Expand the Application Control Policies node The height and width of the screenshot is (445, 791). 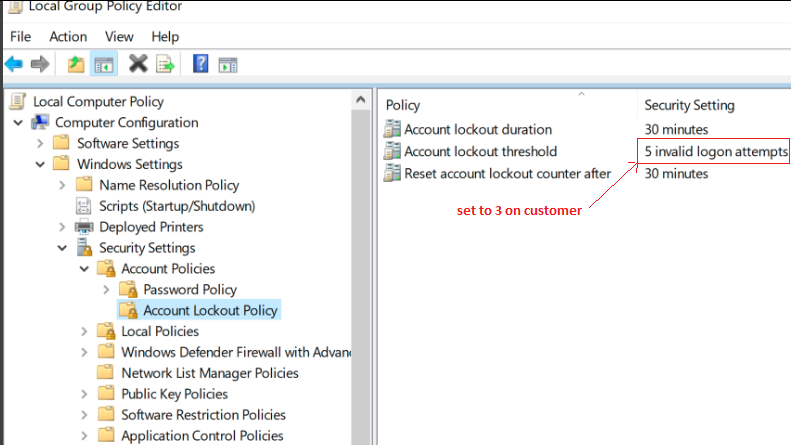coord(84,436)
